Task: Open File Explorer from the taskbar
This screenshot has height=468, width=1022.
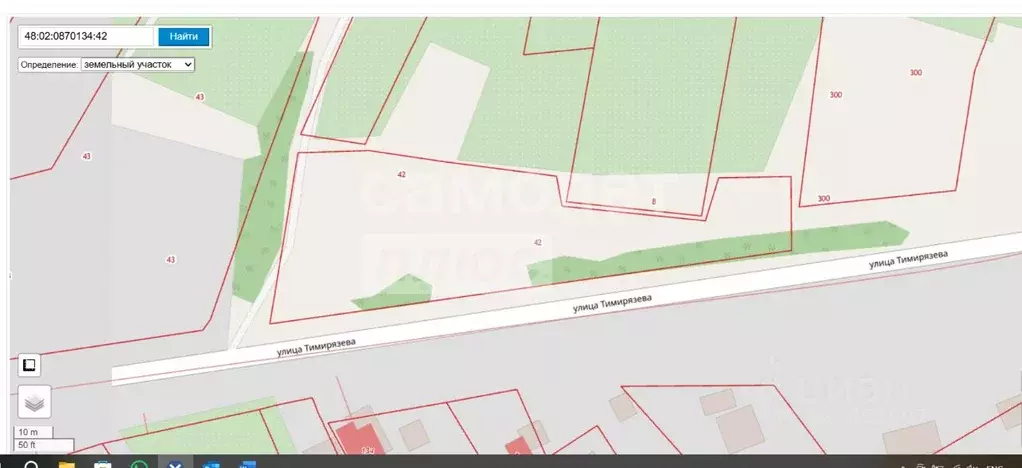Action: [x=66, y=464]
